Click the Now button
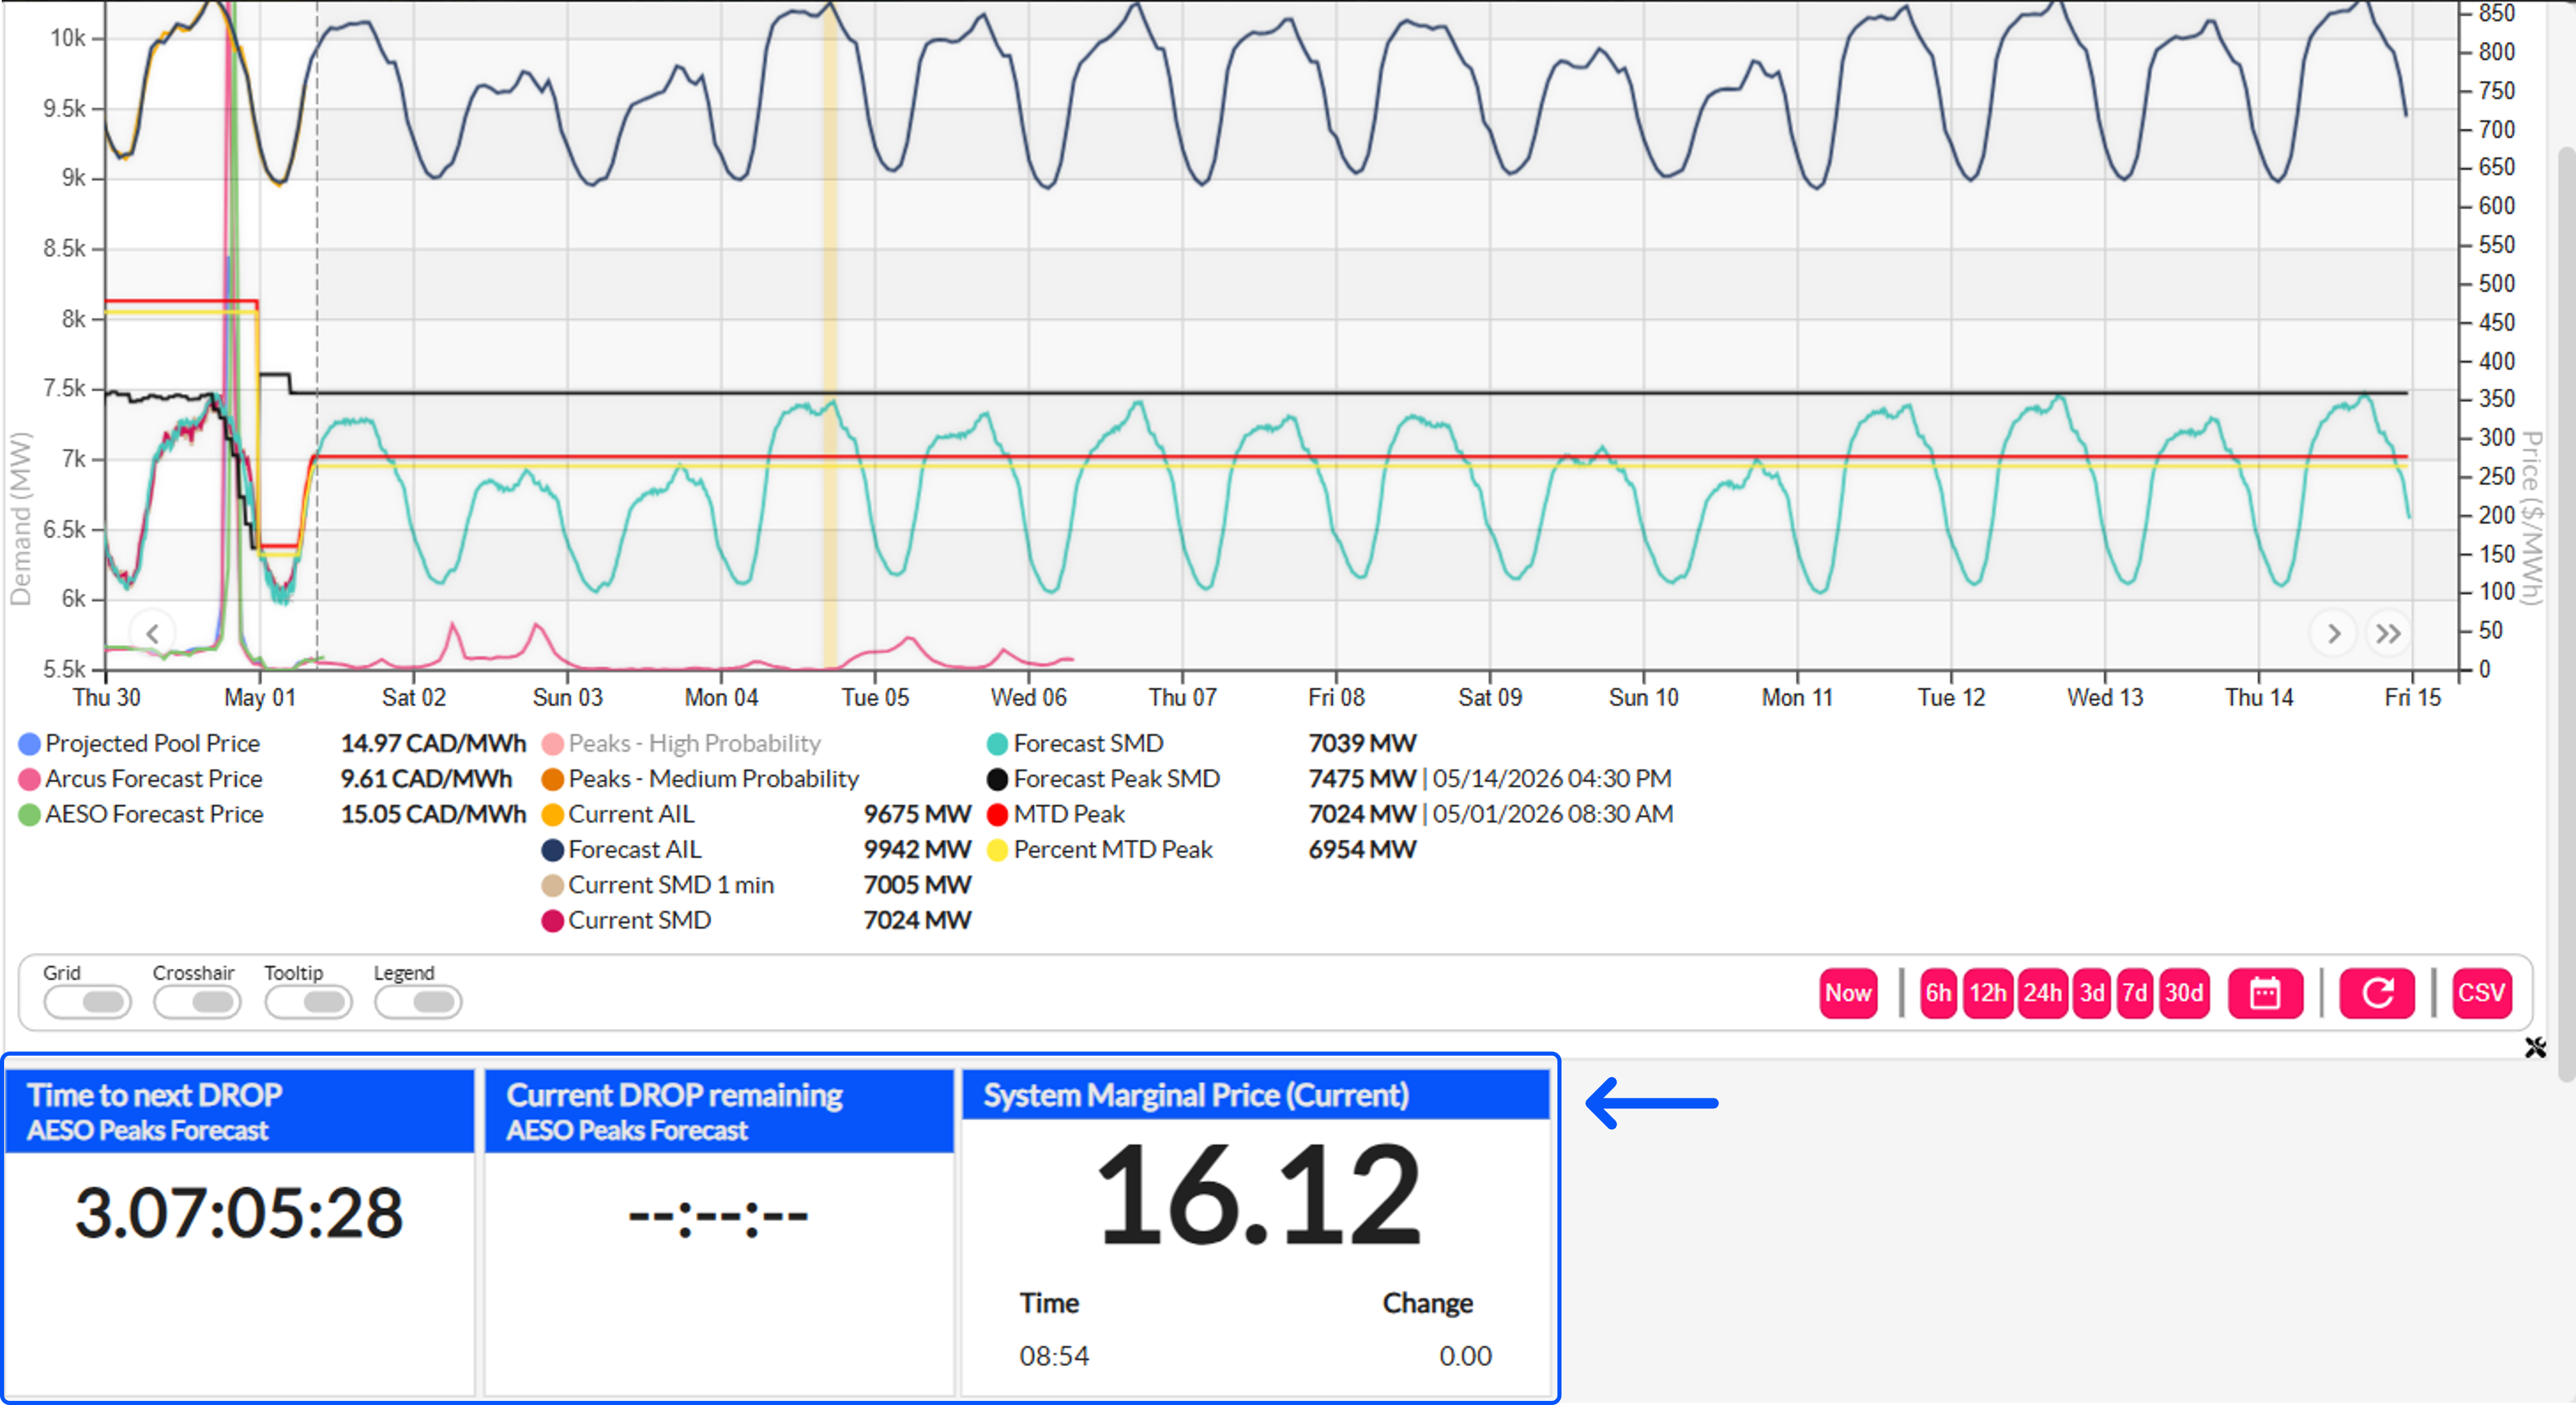2576x1405 pixels. click(x=1847, y=993)
